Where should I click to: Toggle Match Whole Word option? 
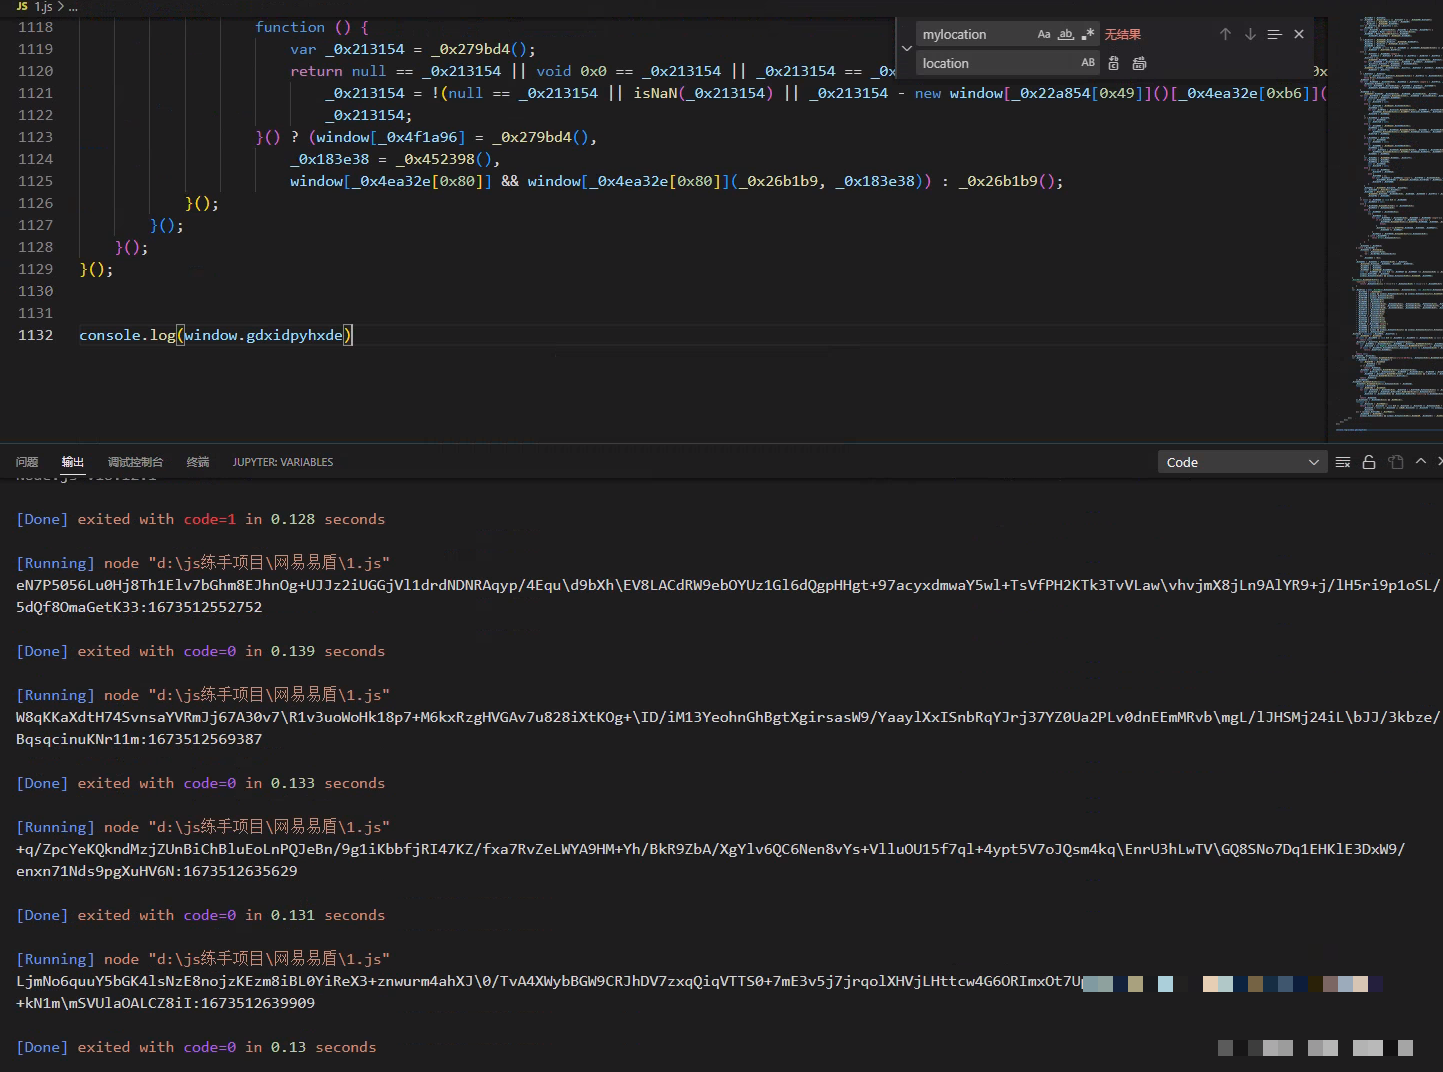coord(1066,34)
